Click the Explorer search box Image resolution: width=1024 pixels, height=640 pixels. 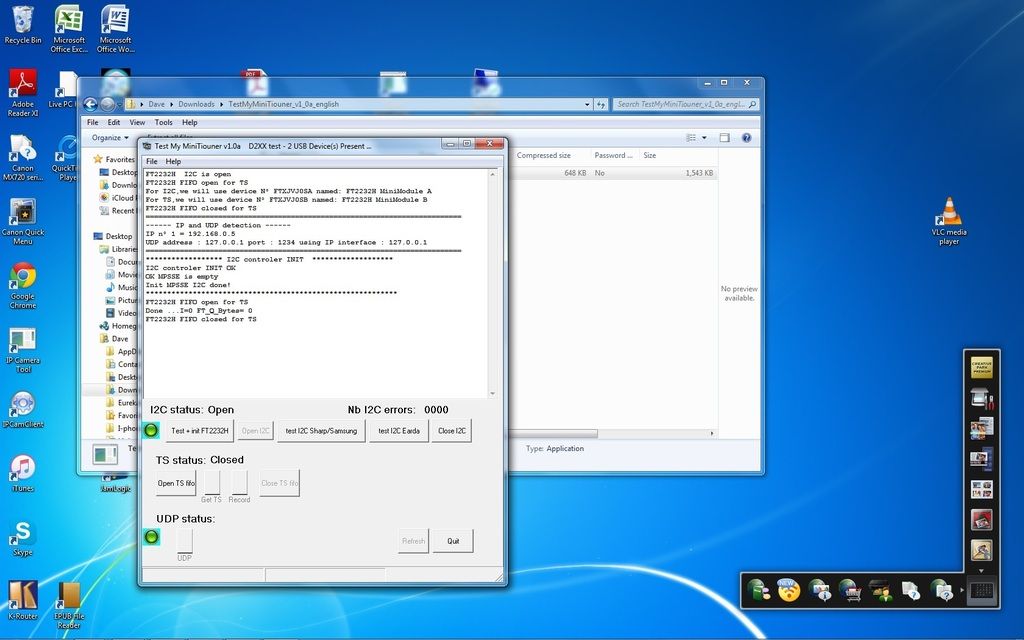pyautogui.click(x=686, y=104)
